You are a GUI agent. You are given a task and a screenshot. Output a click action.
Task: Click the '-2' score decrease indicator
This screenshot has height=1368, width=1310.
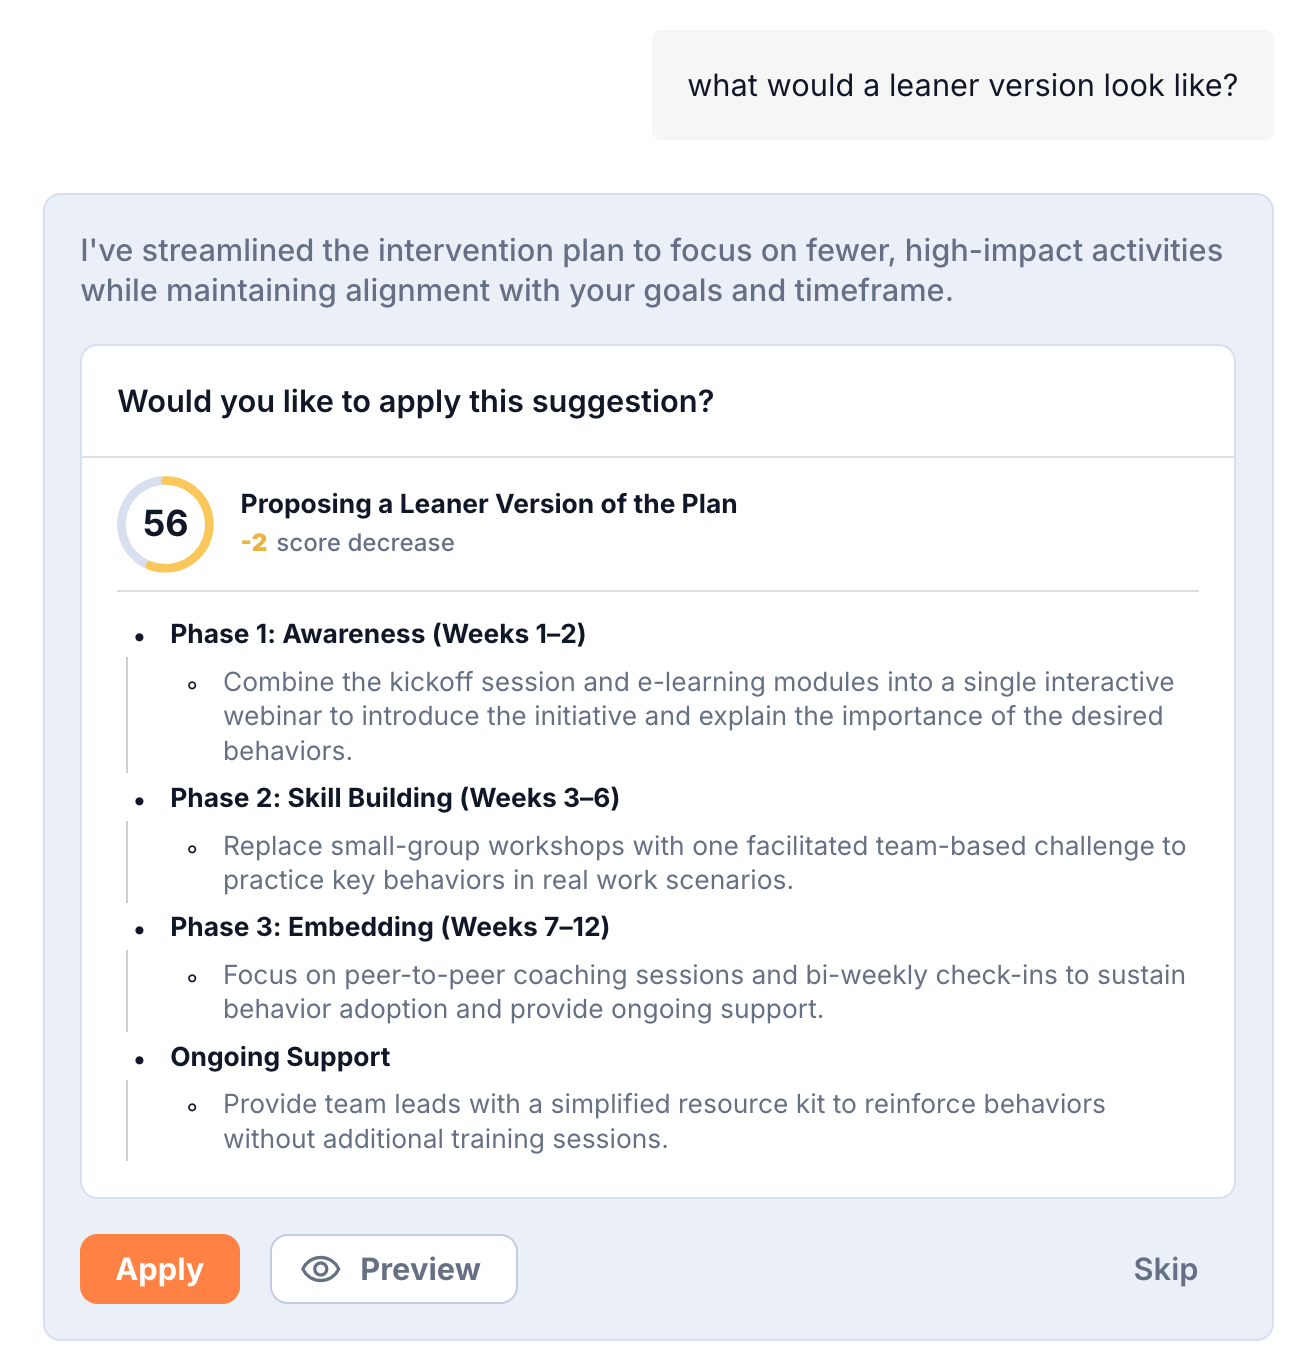[x=254, y=543]
